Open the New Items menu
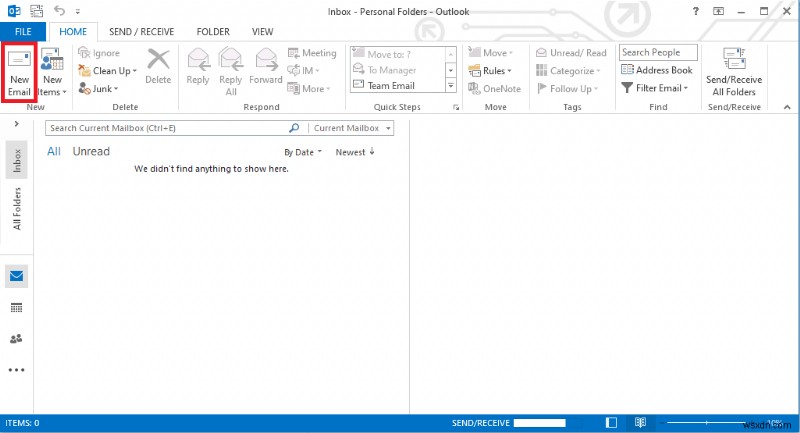Viewport: 800px width, 433px height. [52, 73]
